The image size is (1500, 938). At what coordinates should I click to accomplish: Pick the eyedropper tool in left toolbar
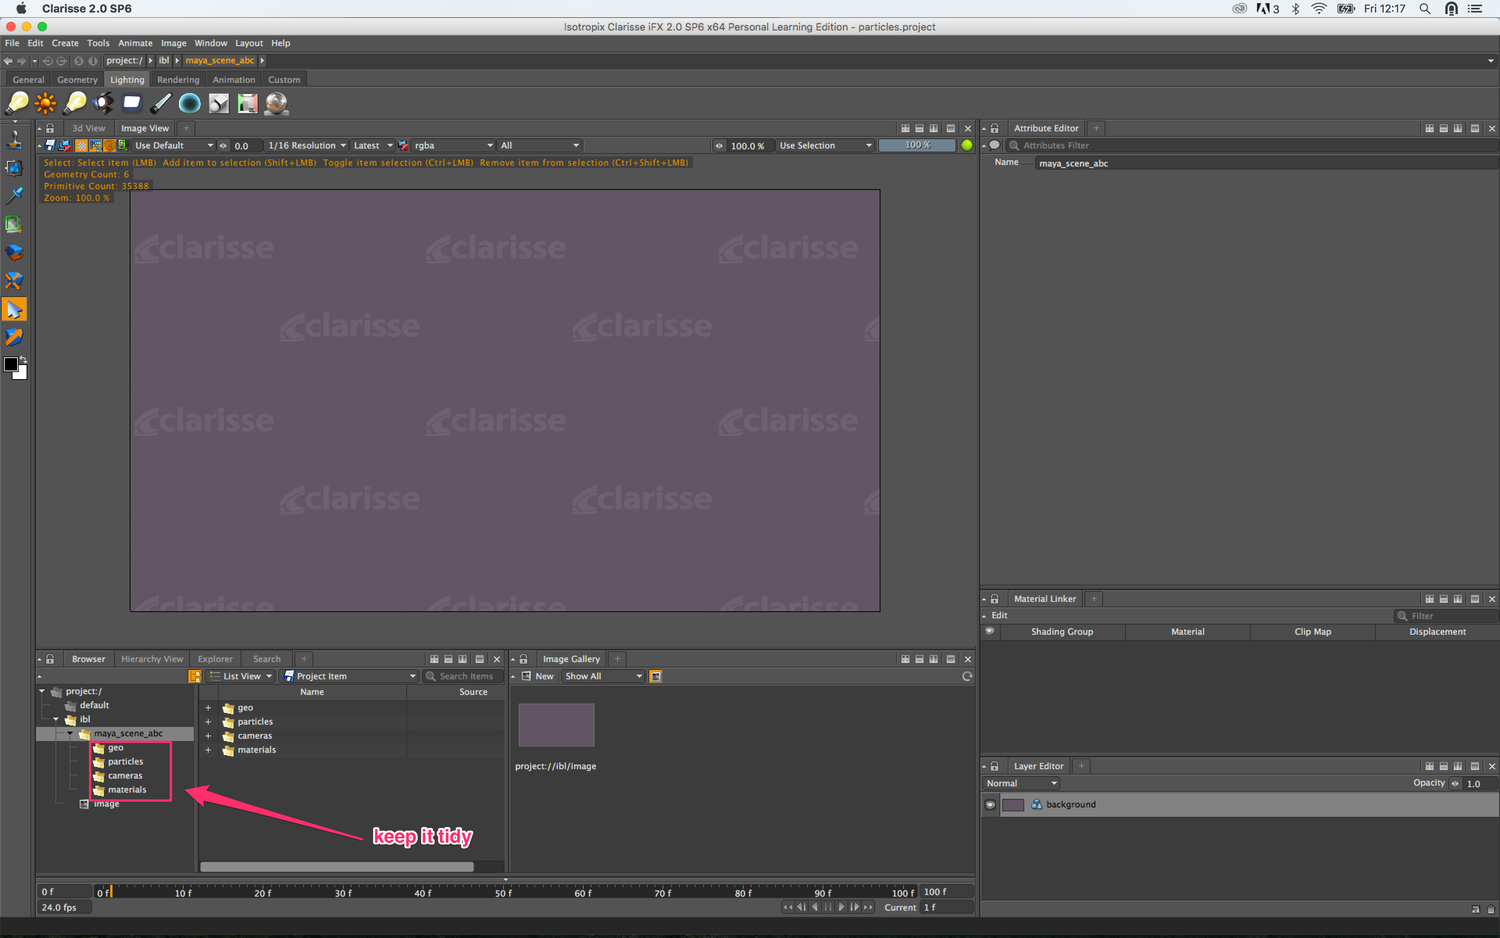(14, 196)
